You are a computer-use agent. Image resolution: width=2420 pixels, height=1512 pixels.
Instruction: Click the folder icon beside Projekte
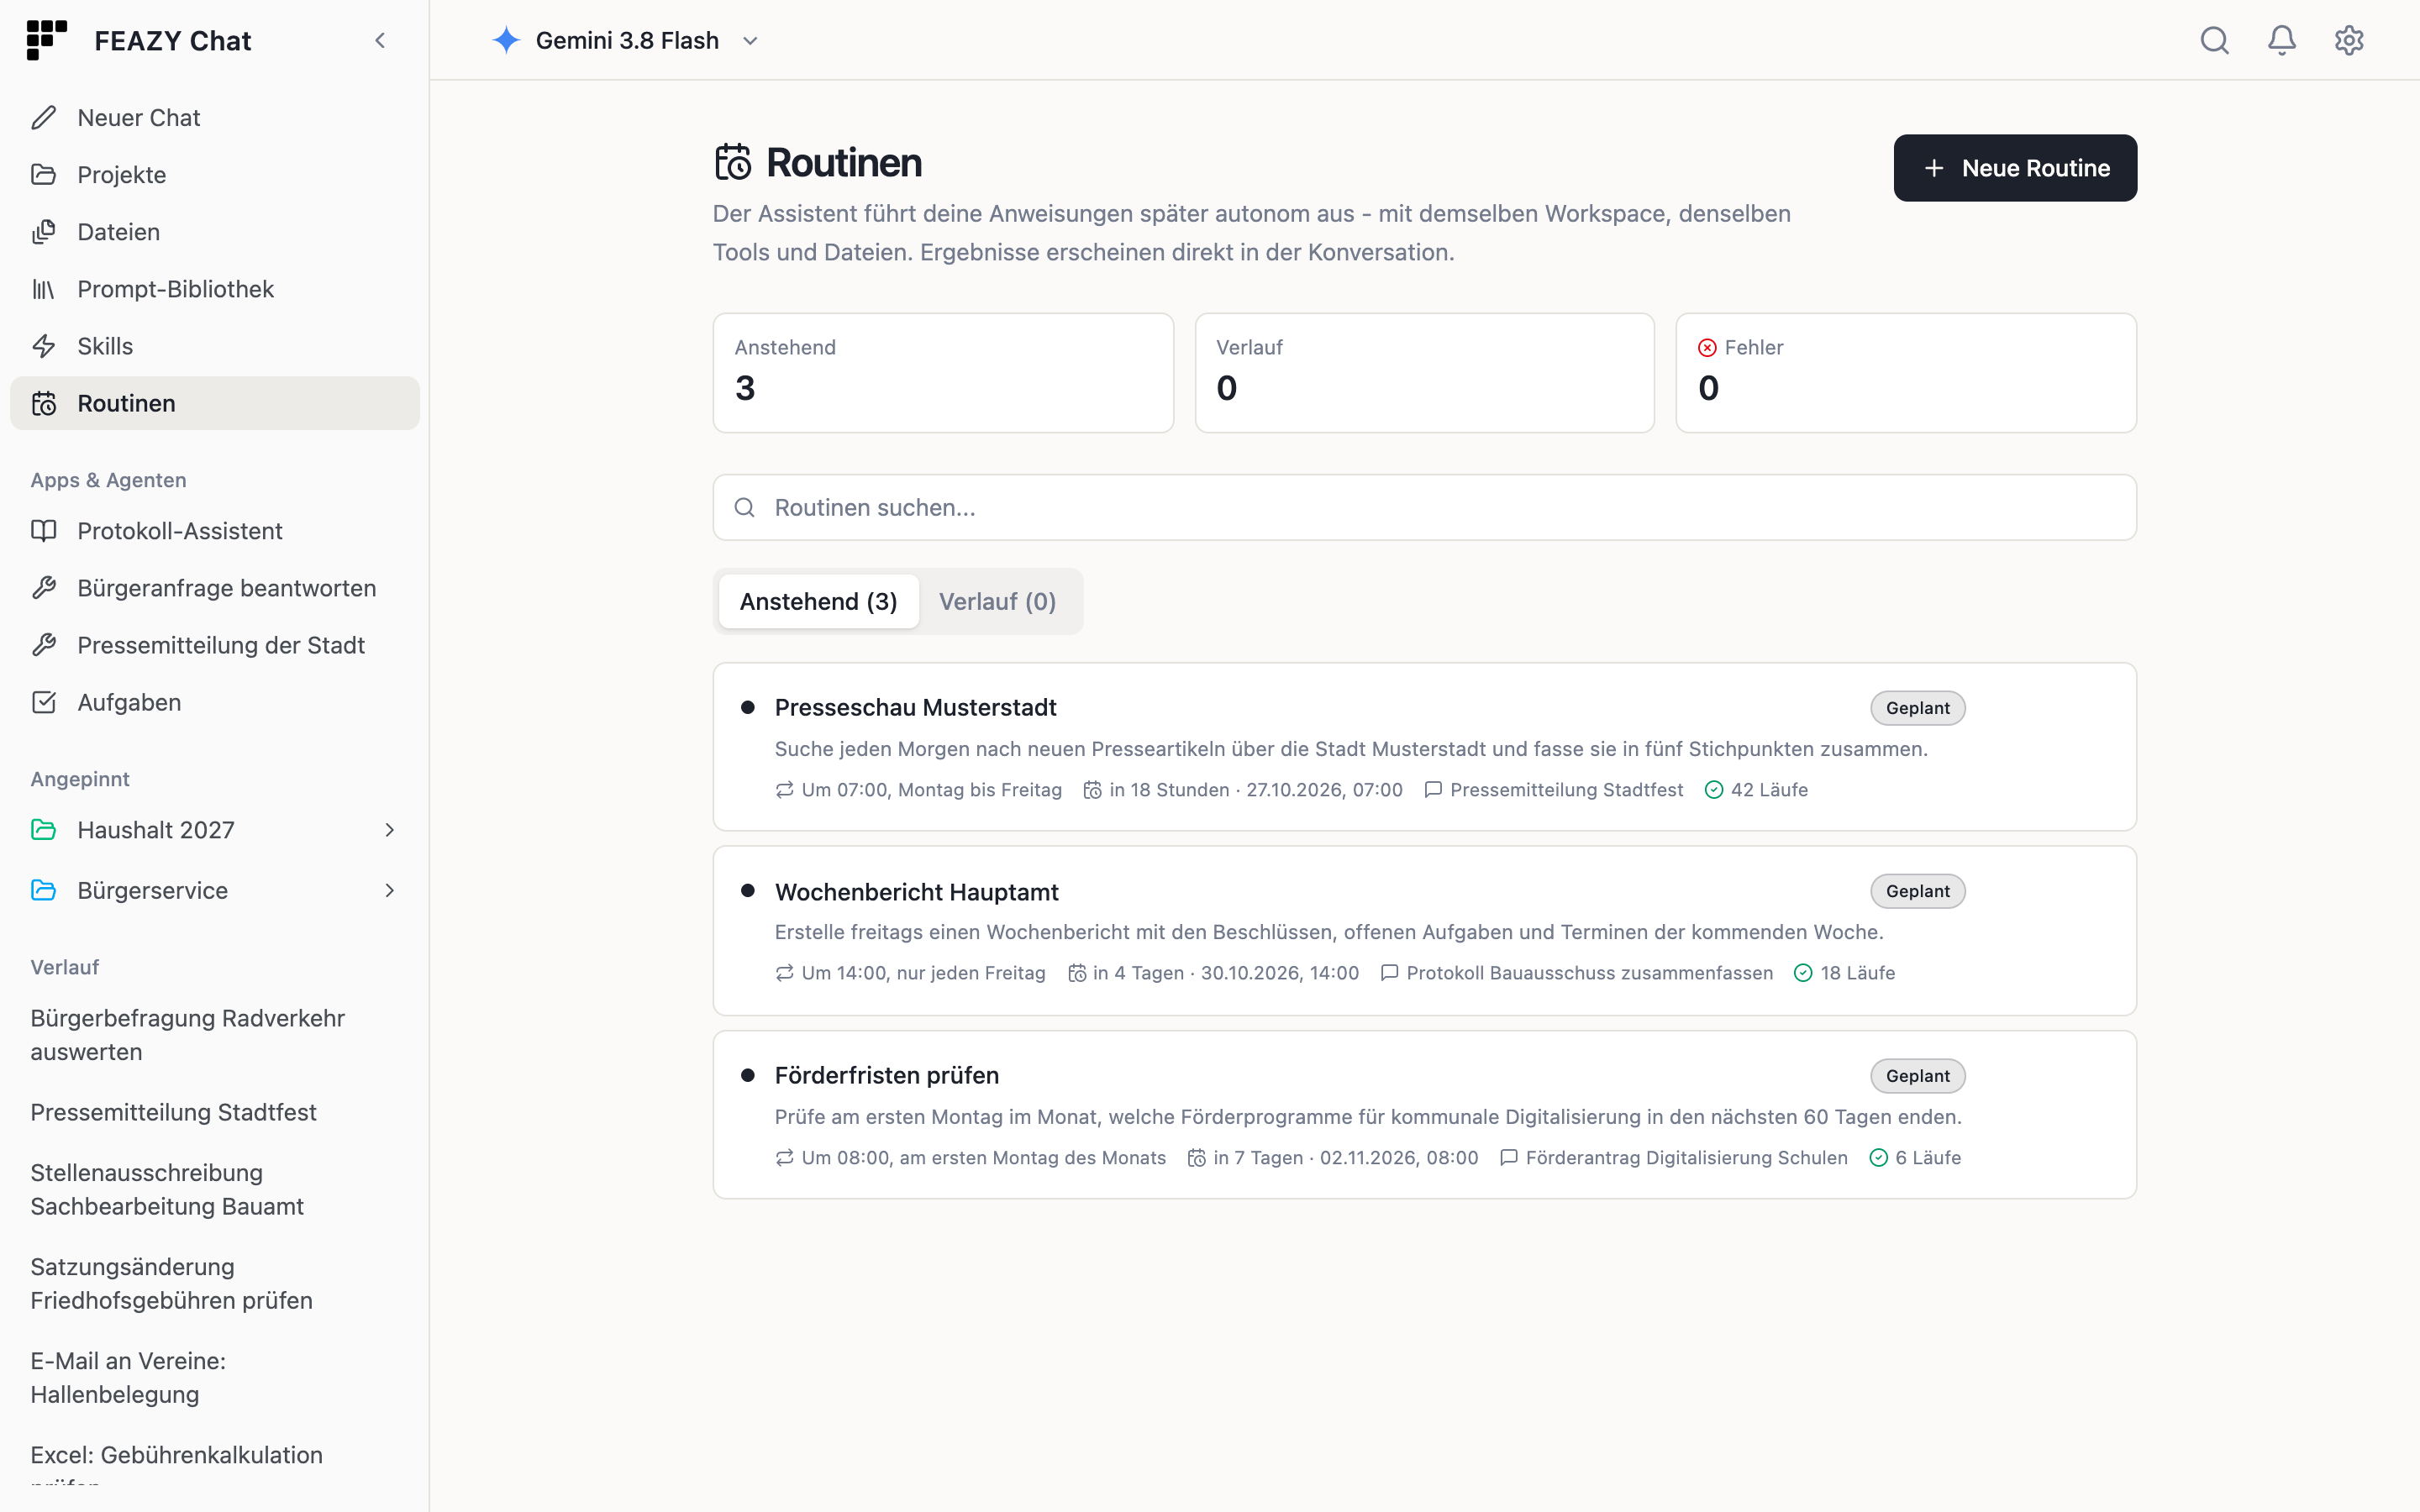pos(44,175)
